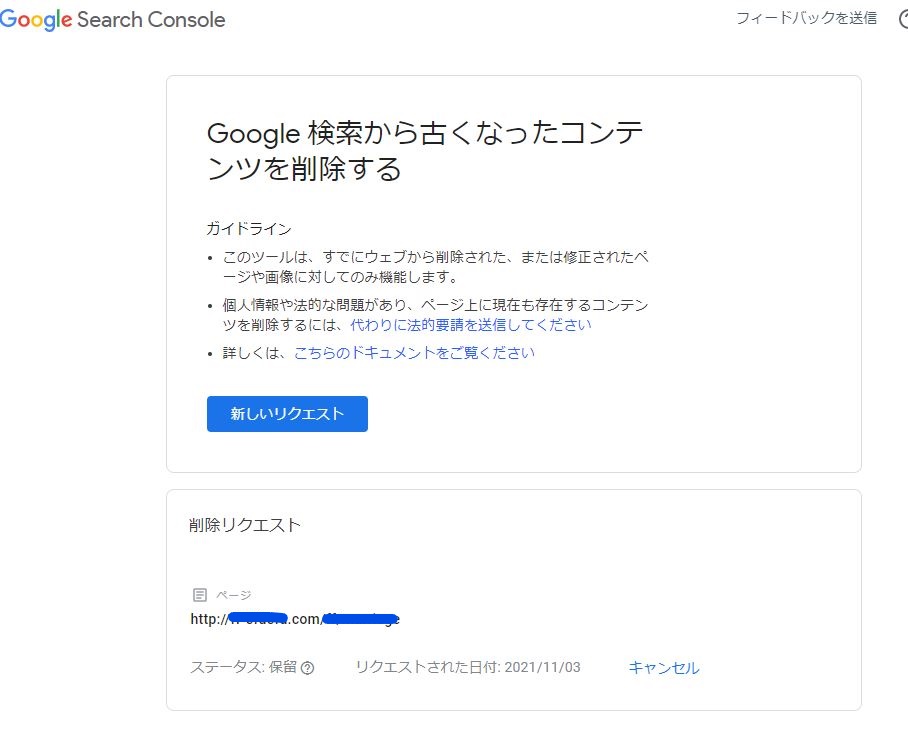Click the first guideline starting with このツールは

point(435,267)
